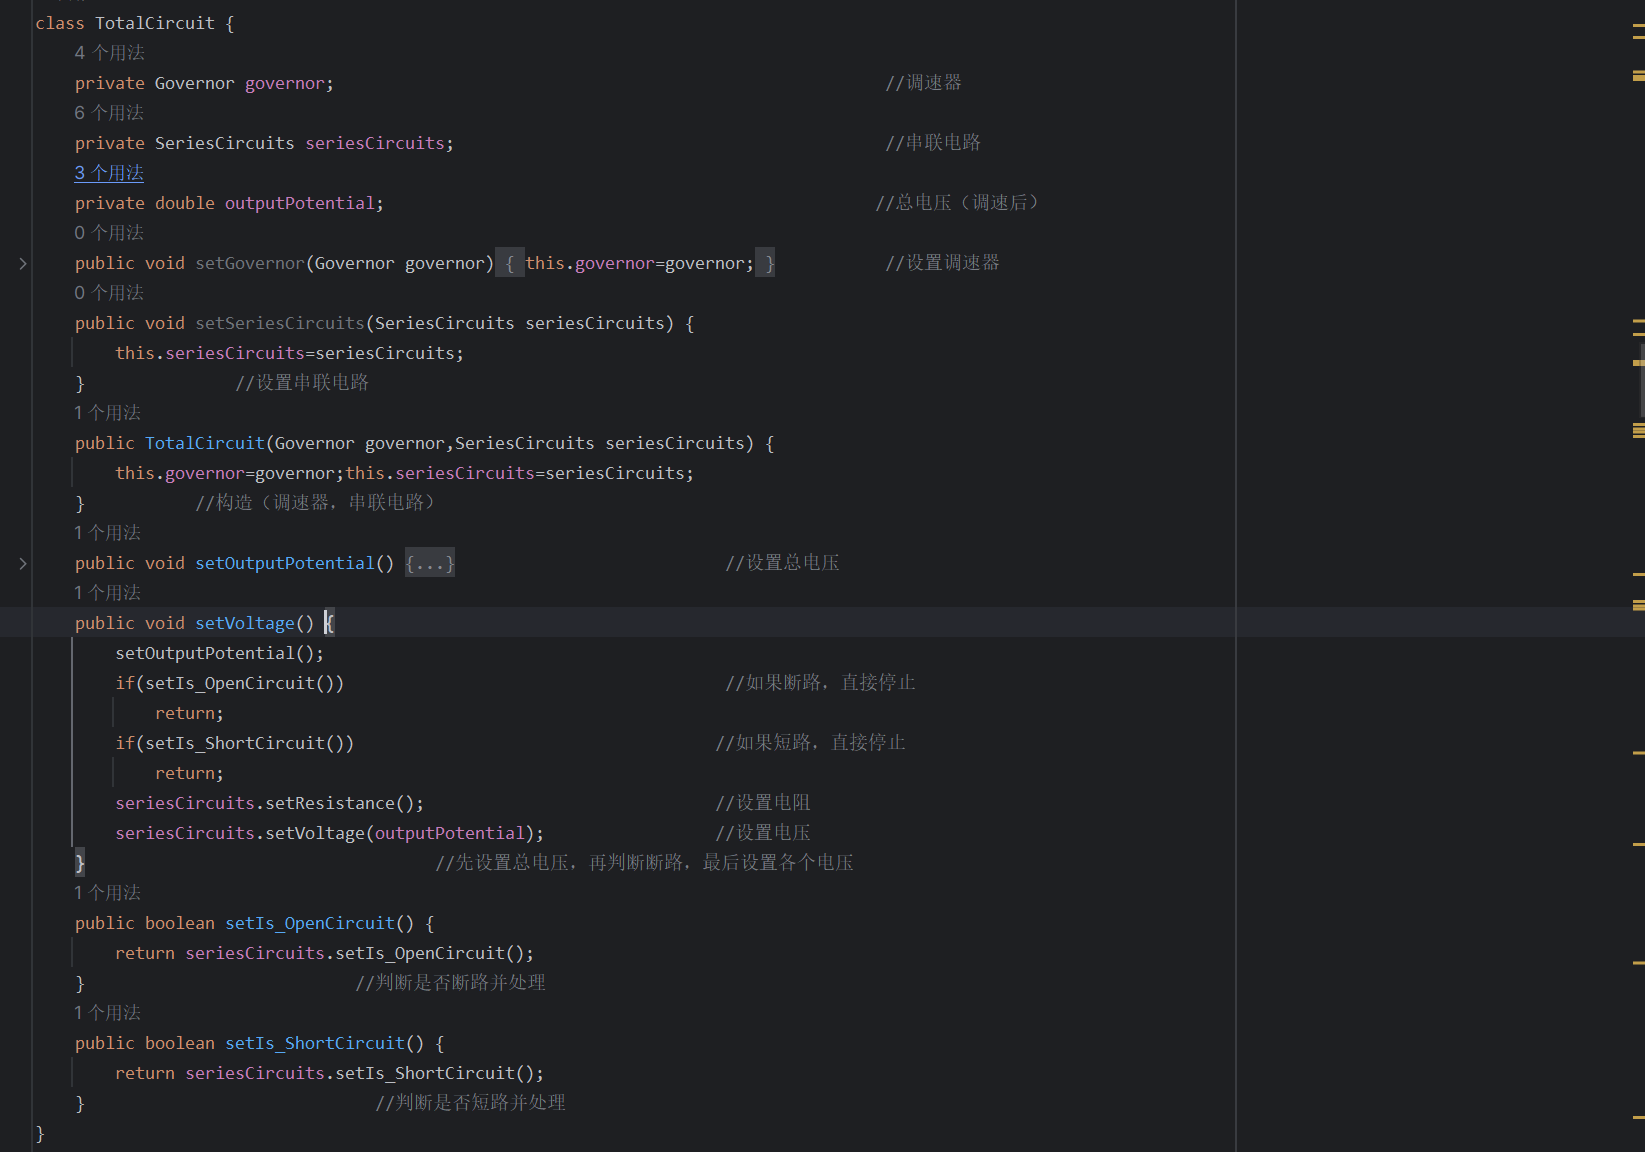Click the '6 个用法' hint above seriesCircuits field
Screen dimensions: 1645x1152
[x=109, y=113]
